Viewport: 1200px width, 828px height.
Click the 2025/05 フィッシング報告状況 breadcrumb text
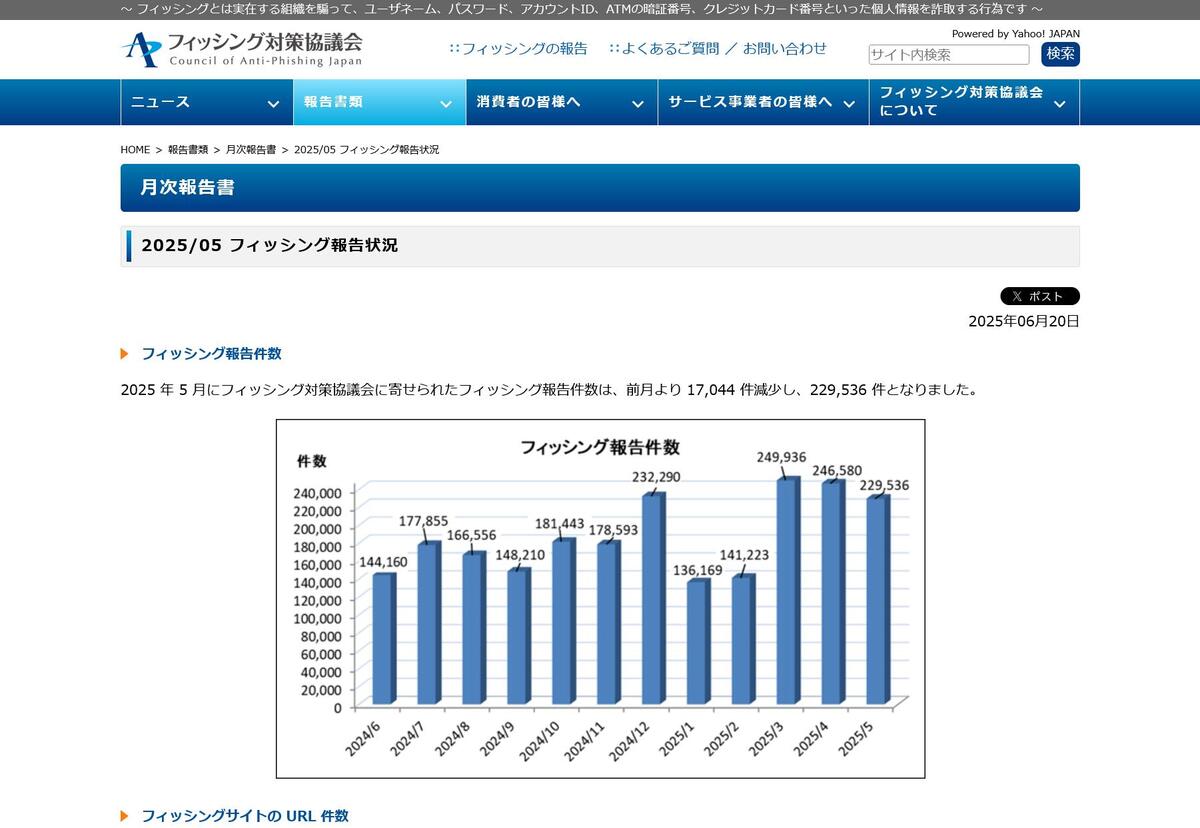[x=366, y=150]
